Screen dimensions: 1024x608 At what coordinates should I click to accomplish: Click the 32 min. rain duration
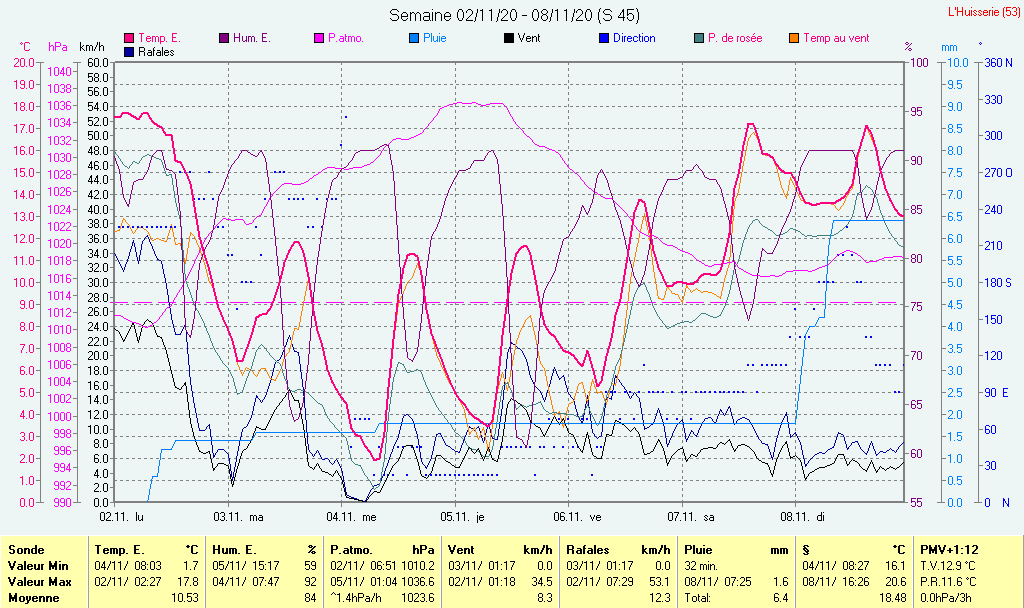[701, 566]
